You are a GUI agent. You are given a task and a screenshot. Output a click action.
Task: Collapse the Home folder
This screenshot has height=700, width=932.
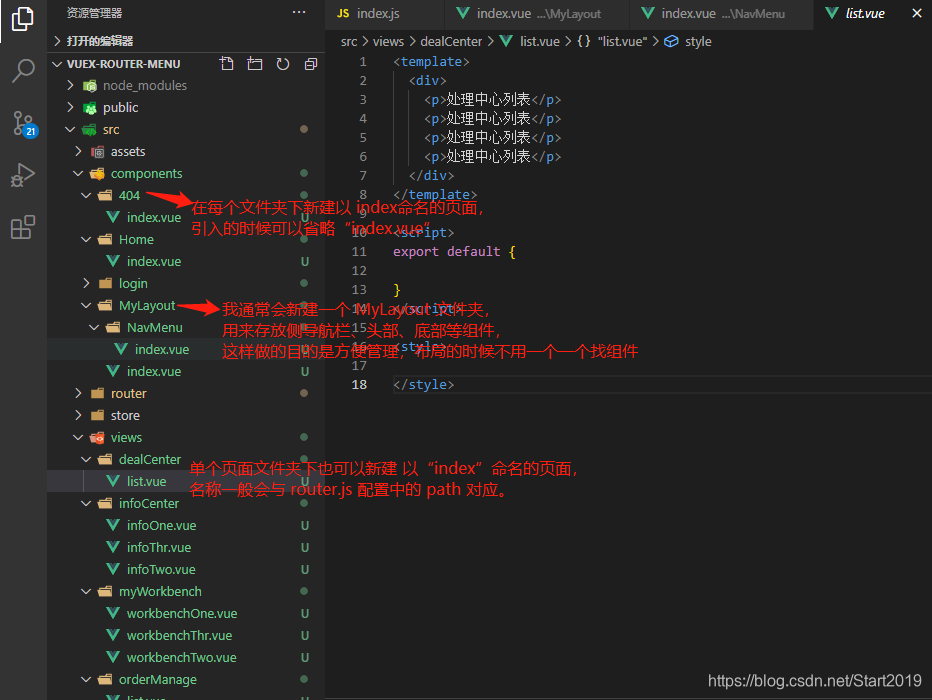click(x=186, y=239)
